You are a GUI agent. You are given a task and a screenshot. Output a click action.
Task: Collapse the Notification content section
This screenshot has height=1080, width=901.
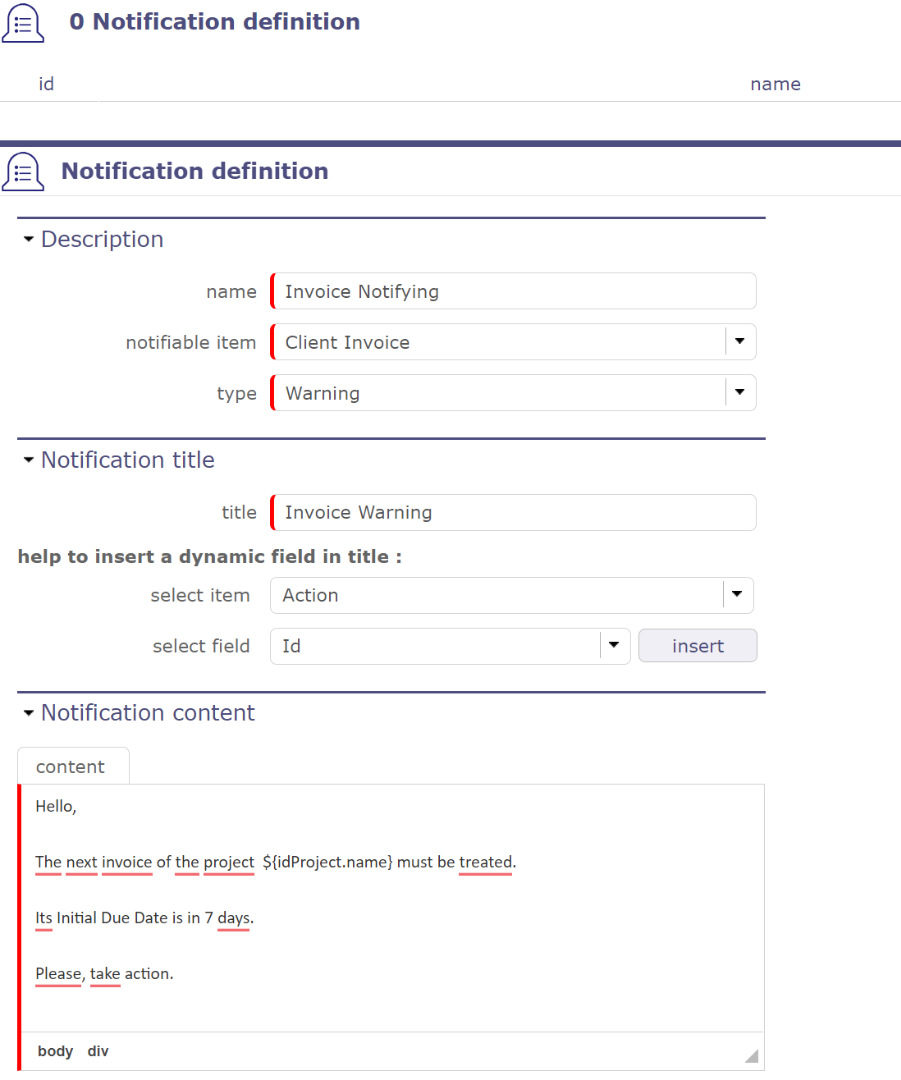coord(30,714)
